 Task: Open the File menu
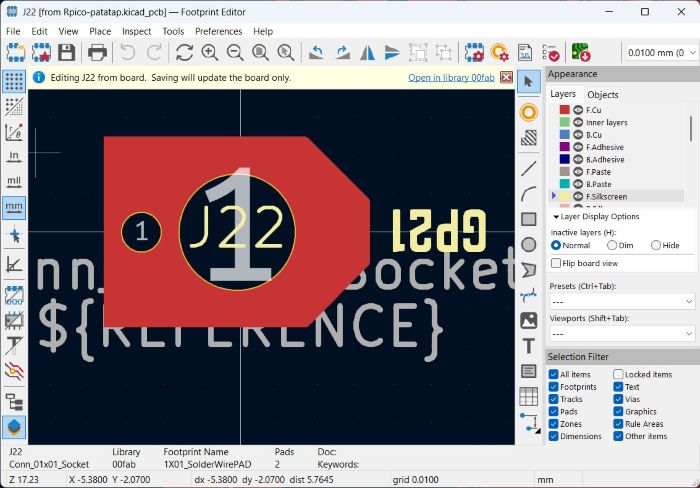13,31
